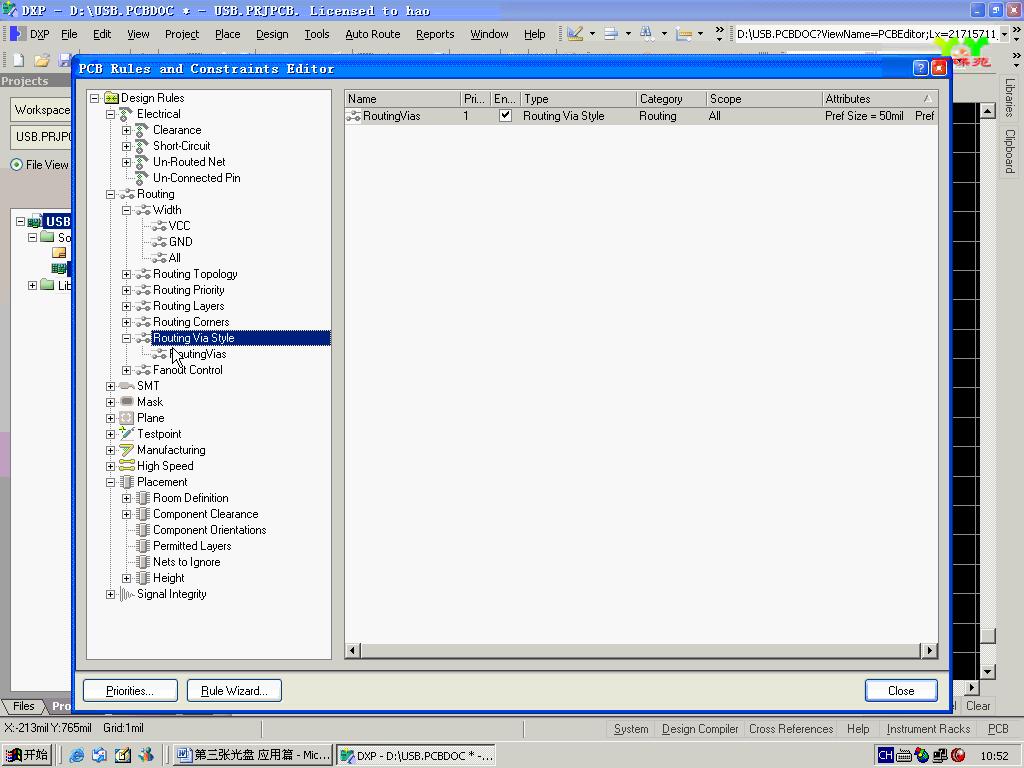Open the Auto Route menu
The width and height of the screenshot is (1024, 768).
tap(372, 34)
